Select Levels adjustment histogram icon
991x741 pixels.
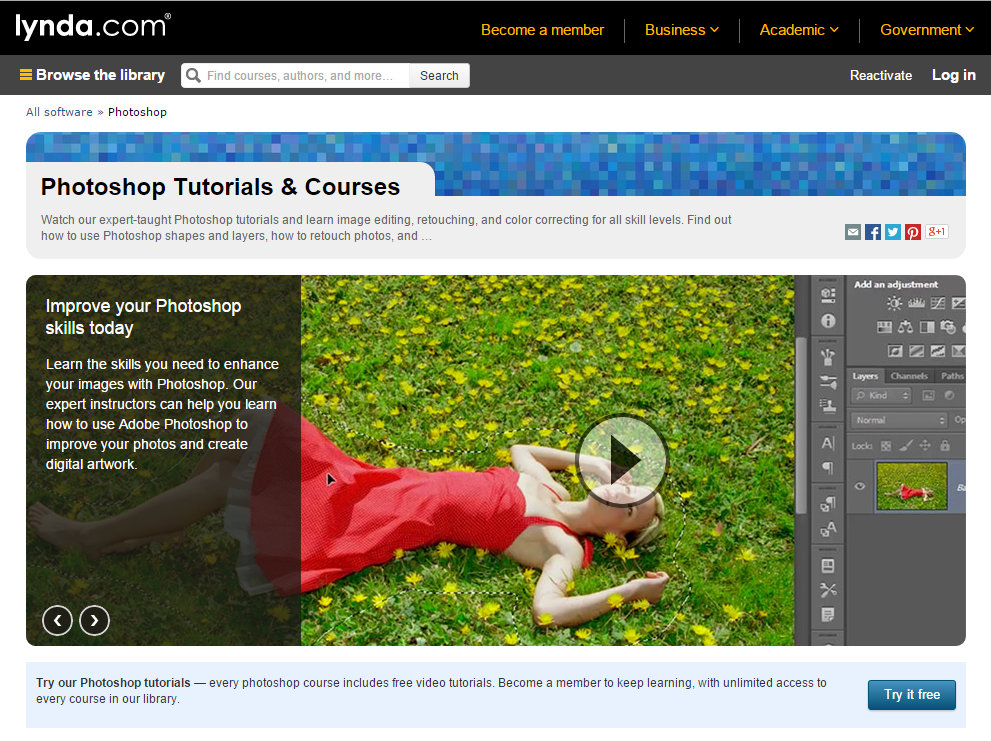coord(916,304)
